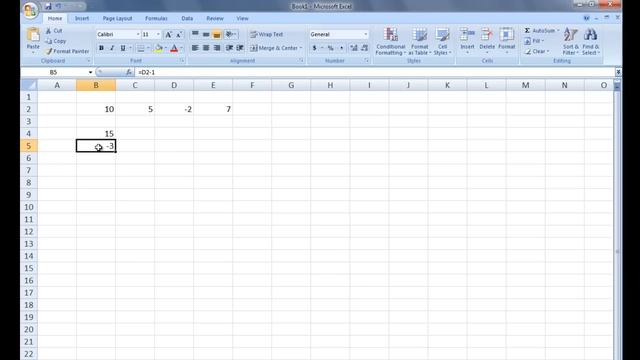
Task: Switch to the Data tab
Action: pos(187,18)
